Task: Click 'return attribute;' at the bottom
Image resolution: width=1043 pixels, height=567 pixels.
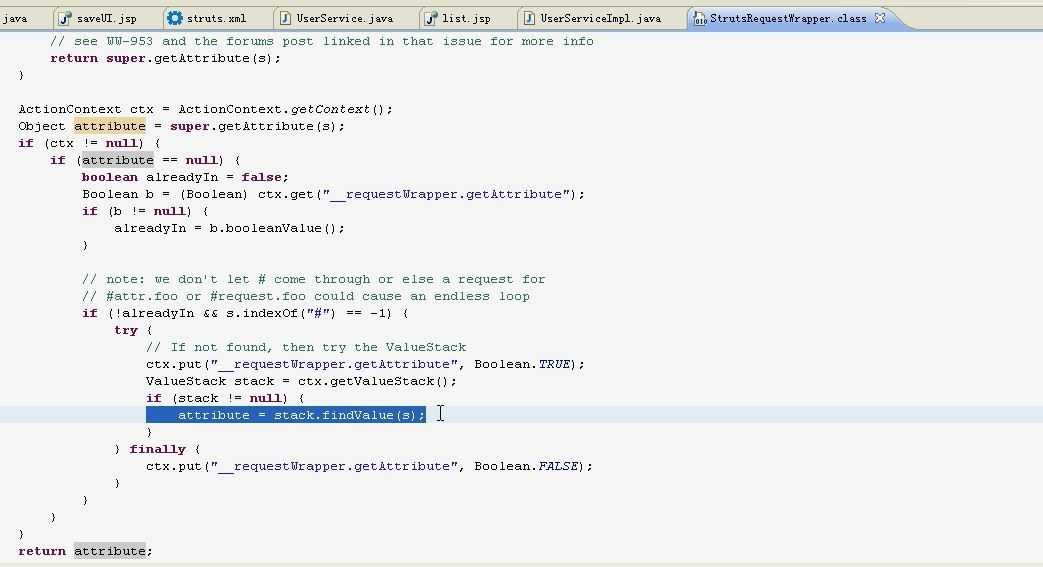Action: coord(85,551)
